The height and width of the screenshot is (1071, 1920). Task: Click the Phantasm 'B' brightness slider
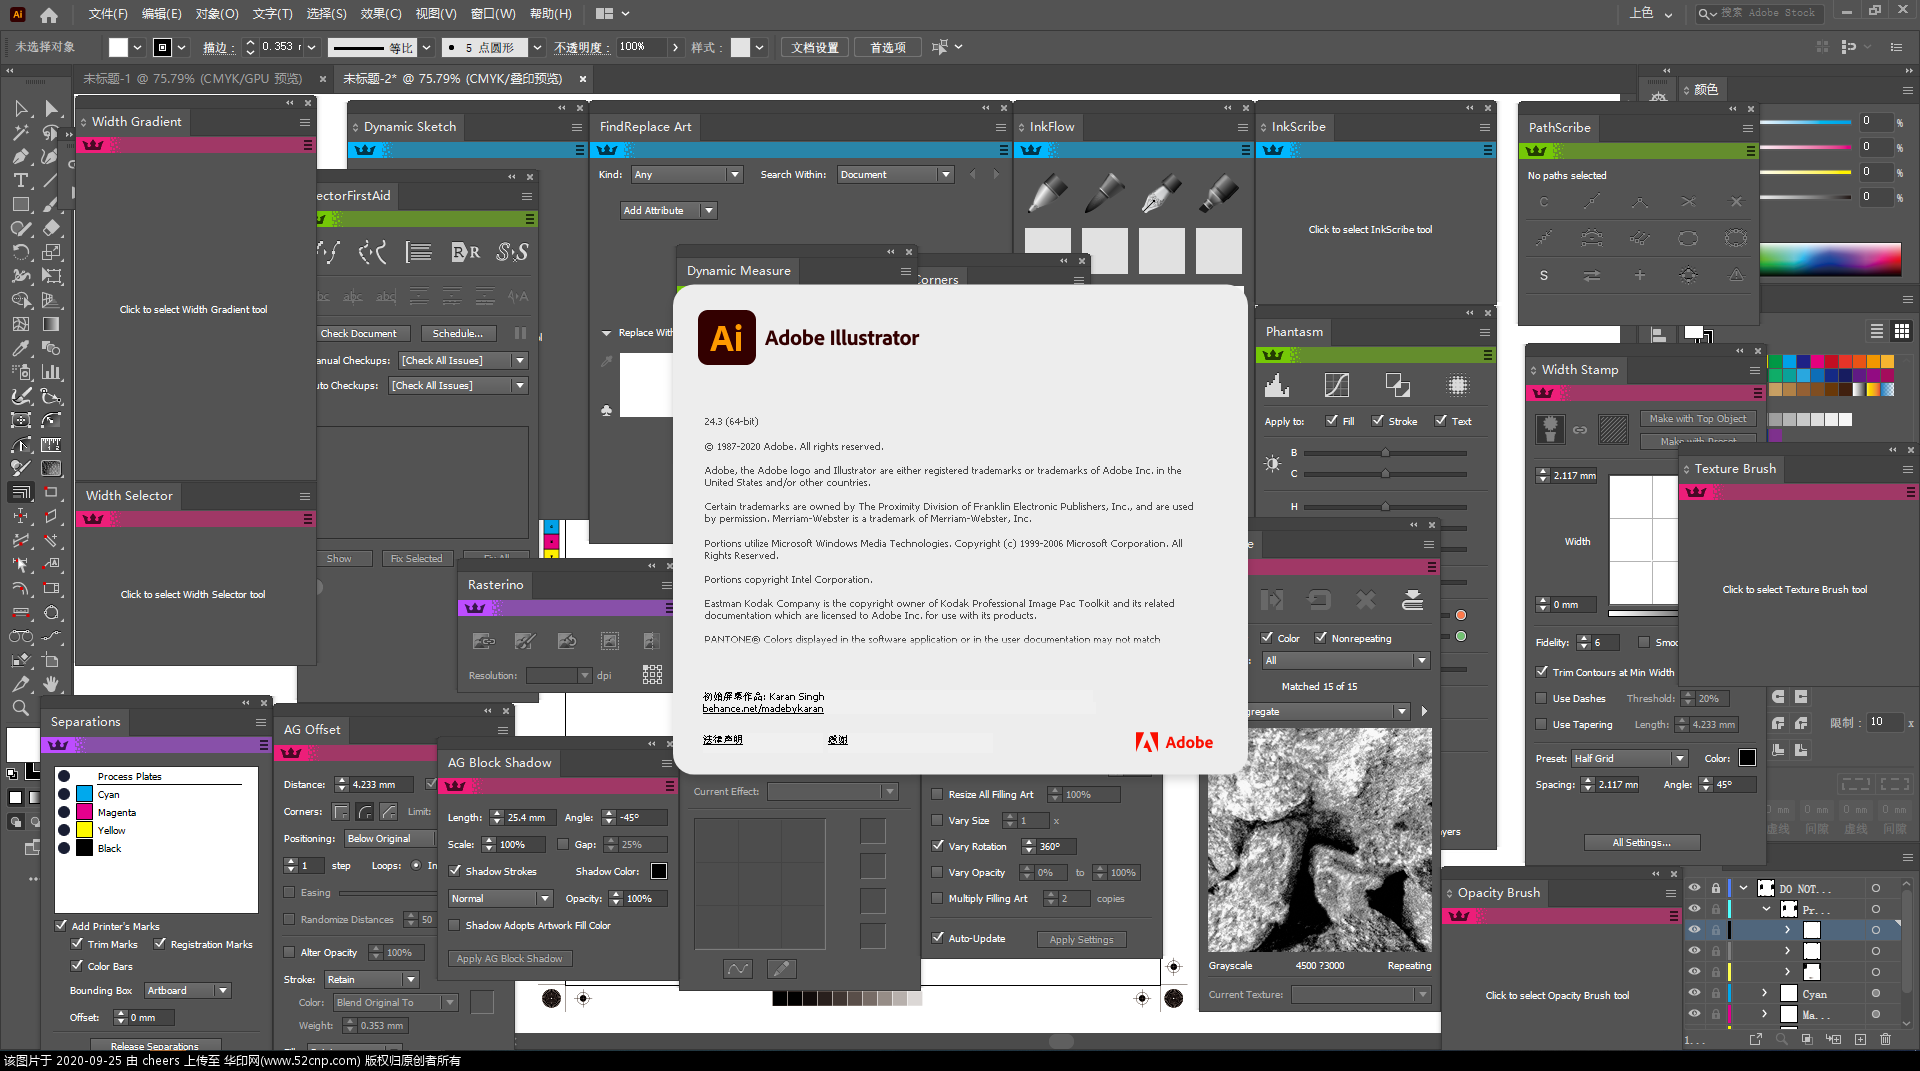coord(1385,453)
